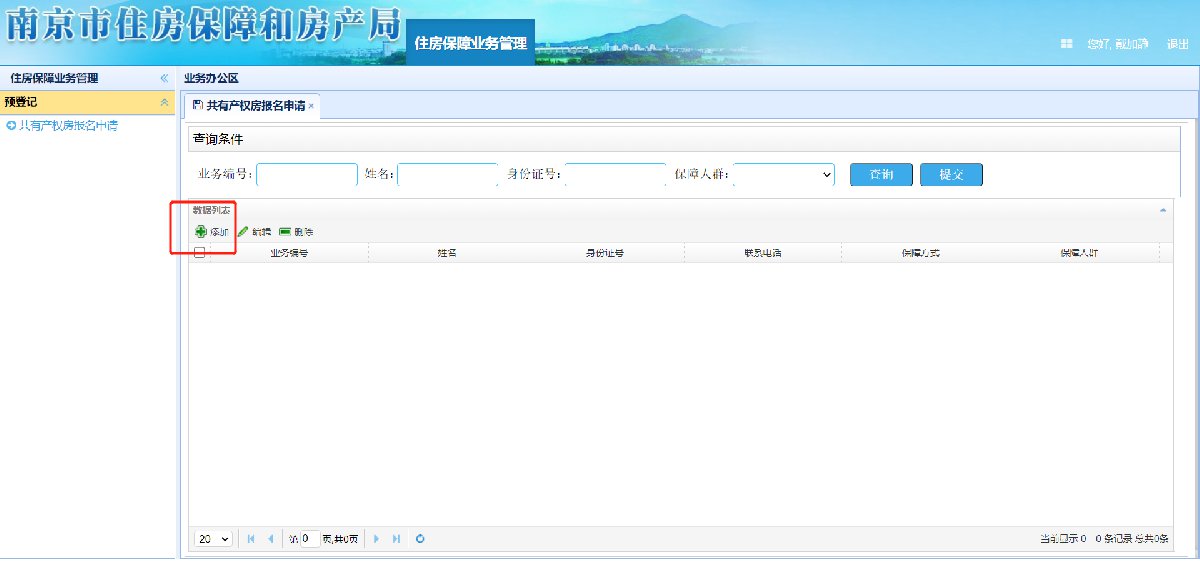
Task: Switch to the 共有产权房报名申请 tab
Action: [x=255, y=105]
